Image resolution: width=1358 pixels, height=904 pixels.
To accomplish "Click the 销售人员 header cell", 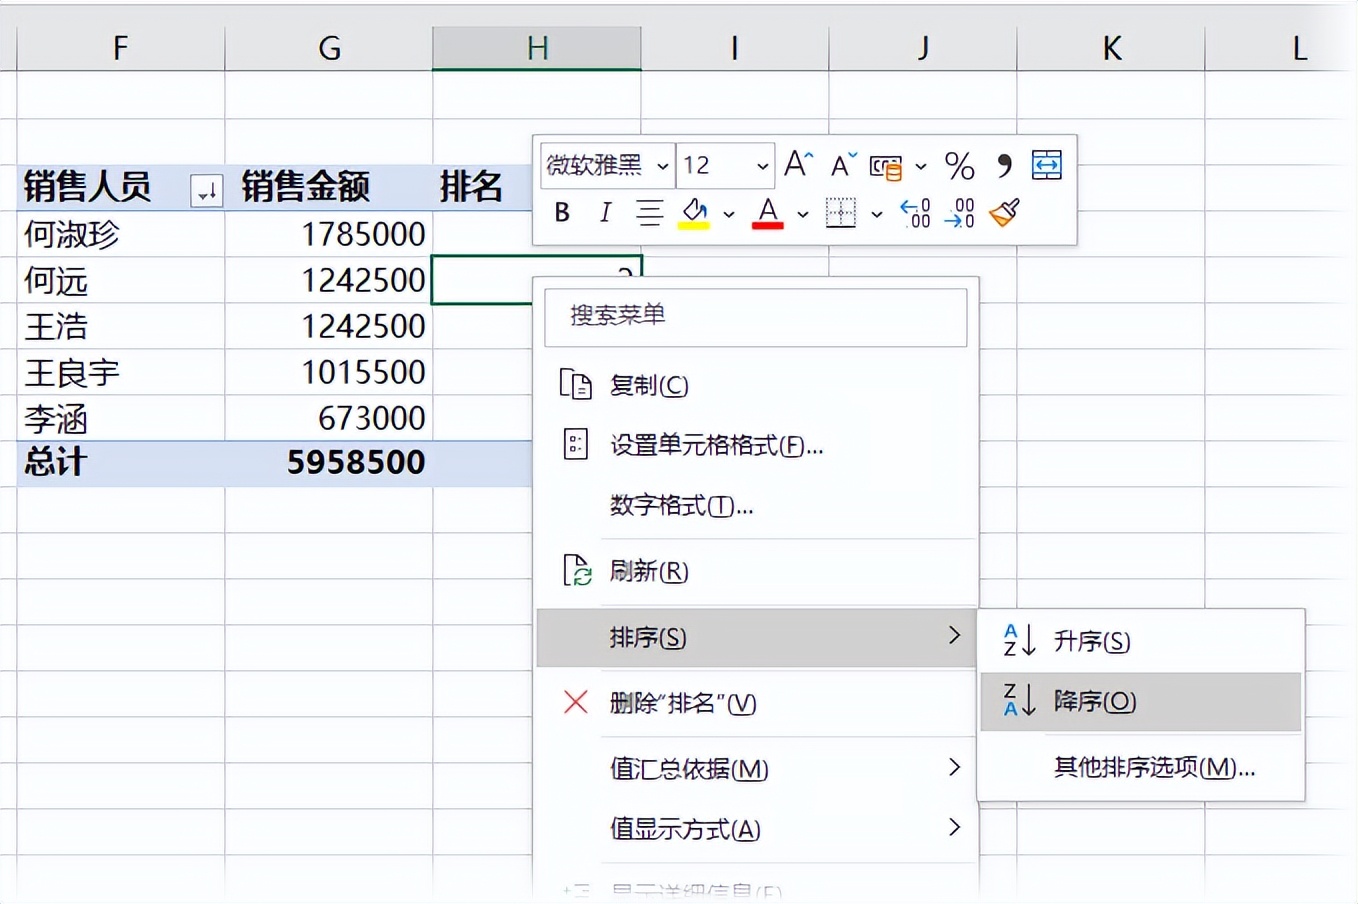I will pyautogui.click(x=121, y=187).
